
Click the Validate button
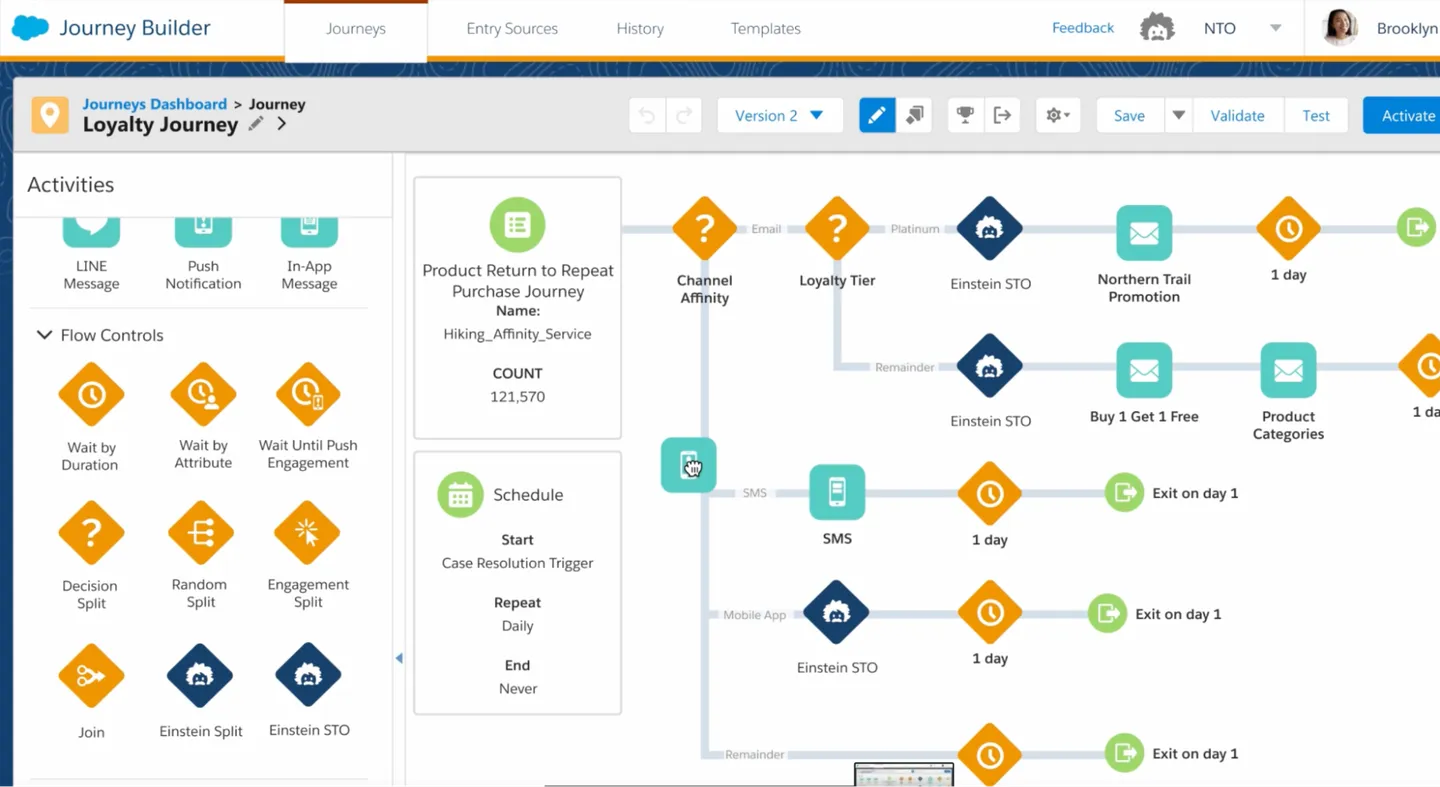tap(1238, 116)
